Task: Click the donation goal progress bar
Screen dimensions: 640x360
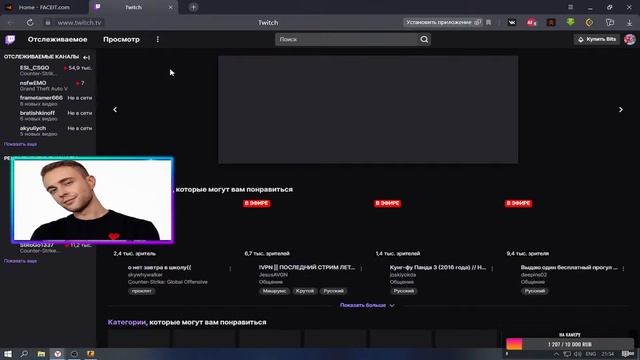Action: point(570,344)
